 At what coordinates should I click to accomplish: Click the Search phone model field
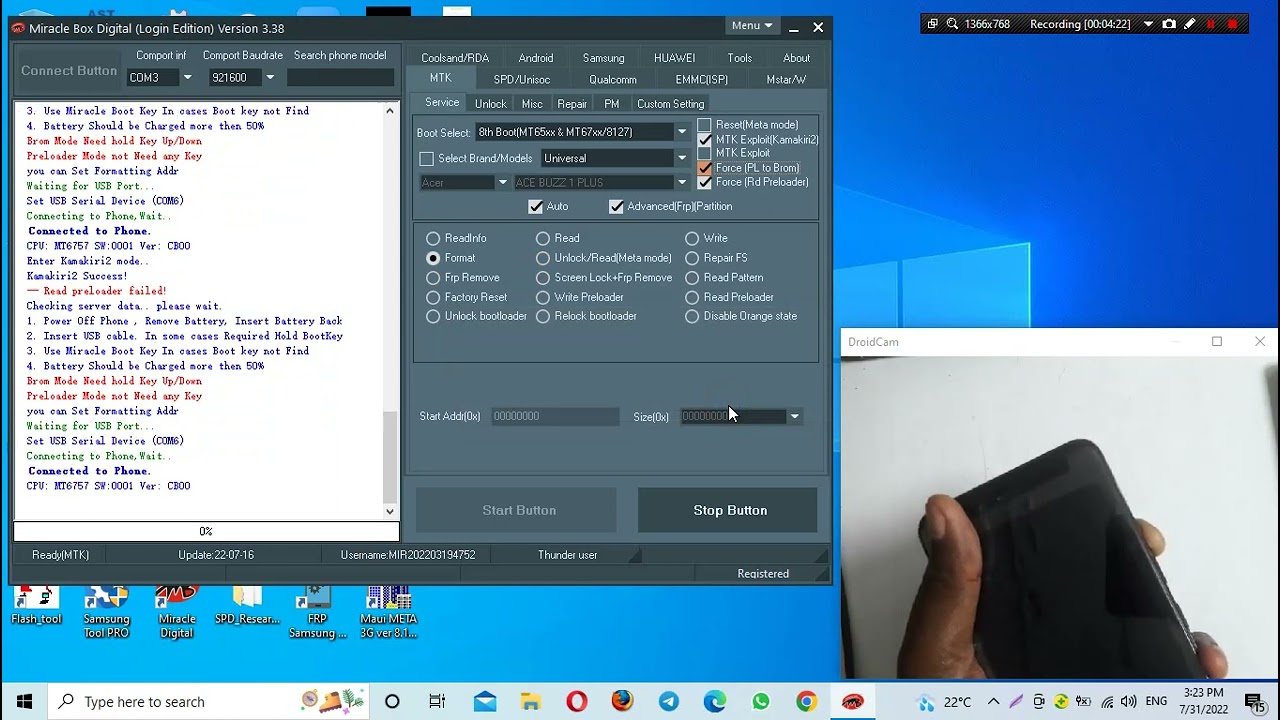(x=340, y=77)
